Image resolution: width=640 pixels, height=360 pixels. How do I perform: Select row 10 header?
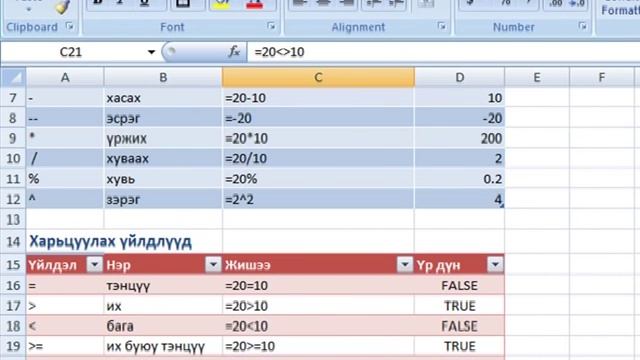13,158
